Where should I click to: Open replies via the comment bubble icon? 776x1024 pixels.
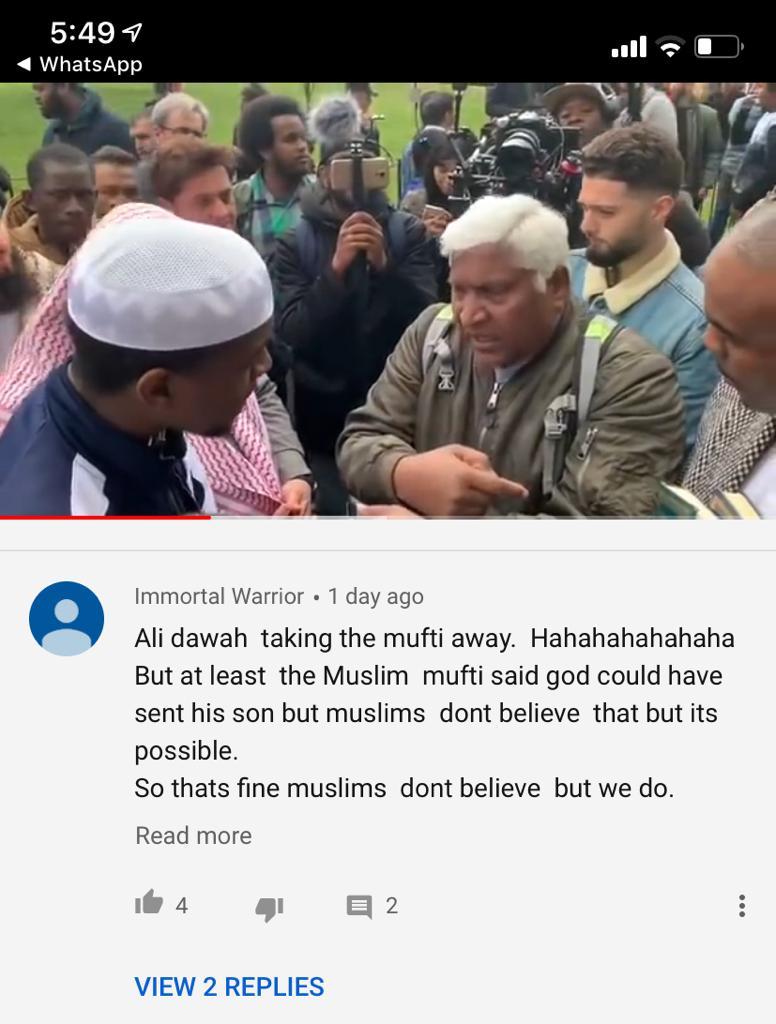(x=359, y=906)
